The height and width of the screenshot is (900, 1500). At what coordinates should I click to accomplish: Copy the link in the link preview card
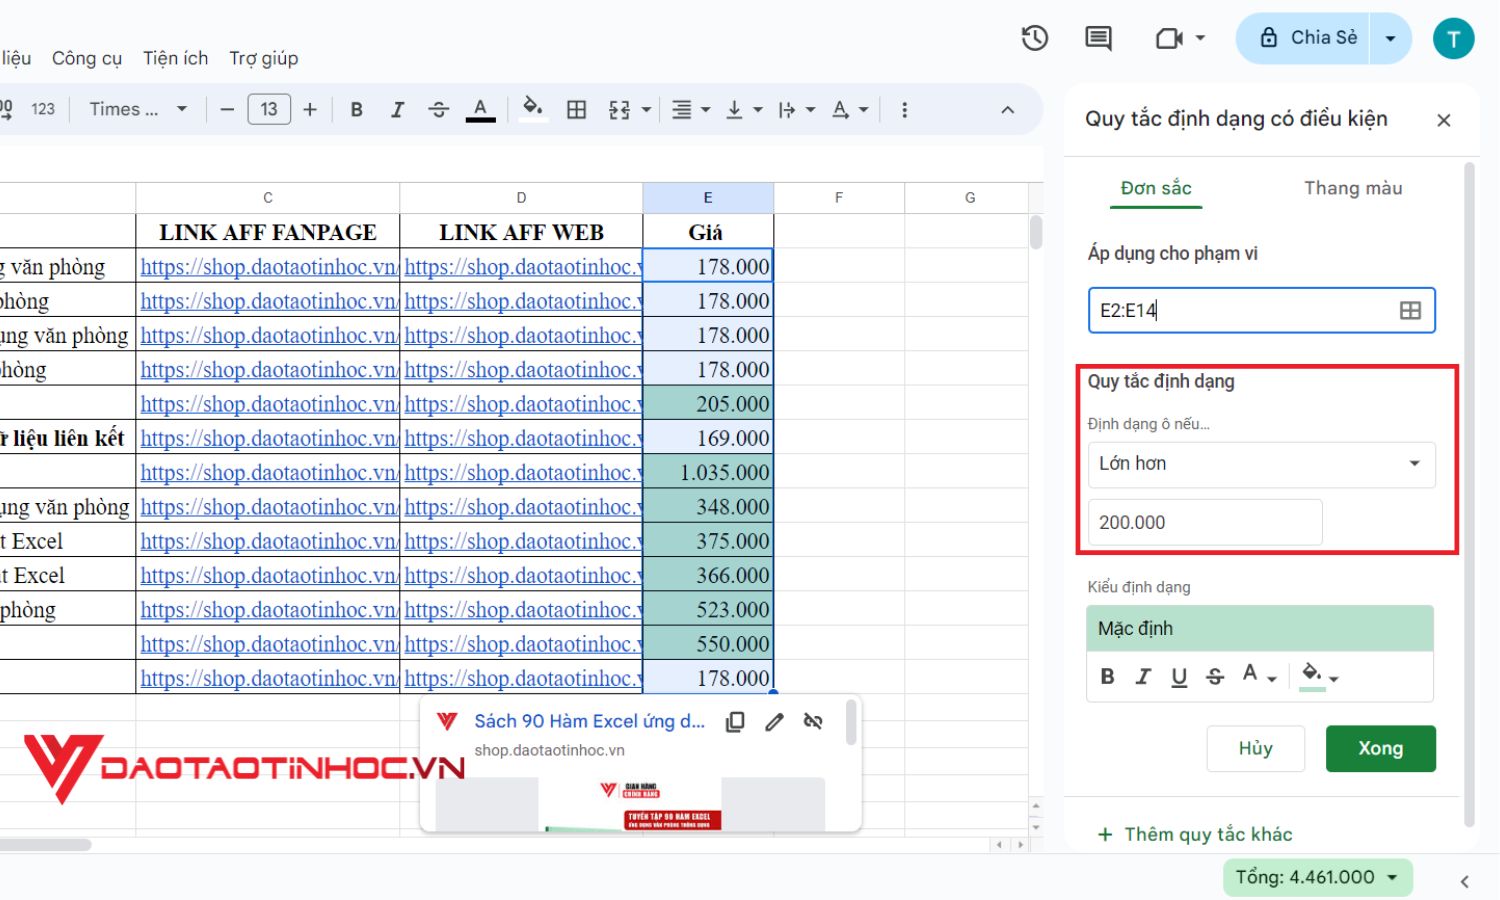pyautogui.click(x=735, y=721)
